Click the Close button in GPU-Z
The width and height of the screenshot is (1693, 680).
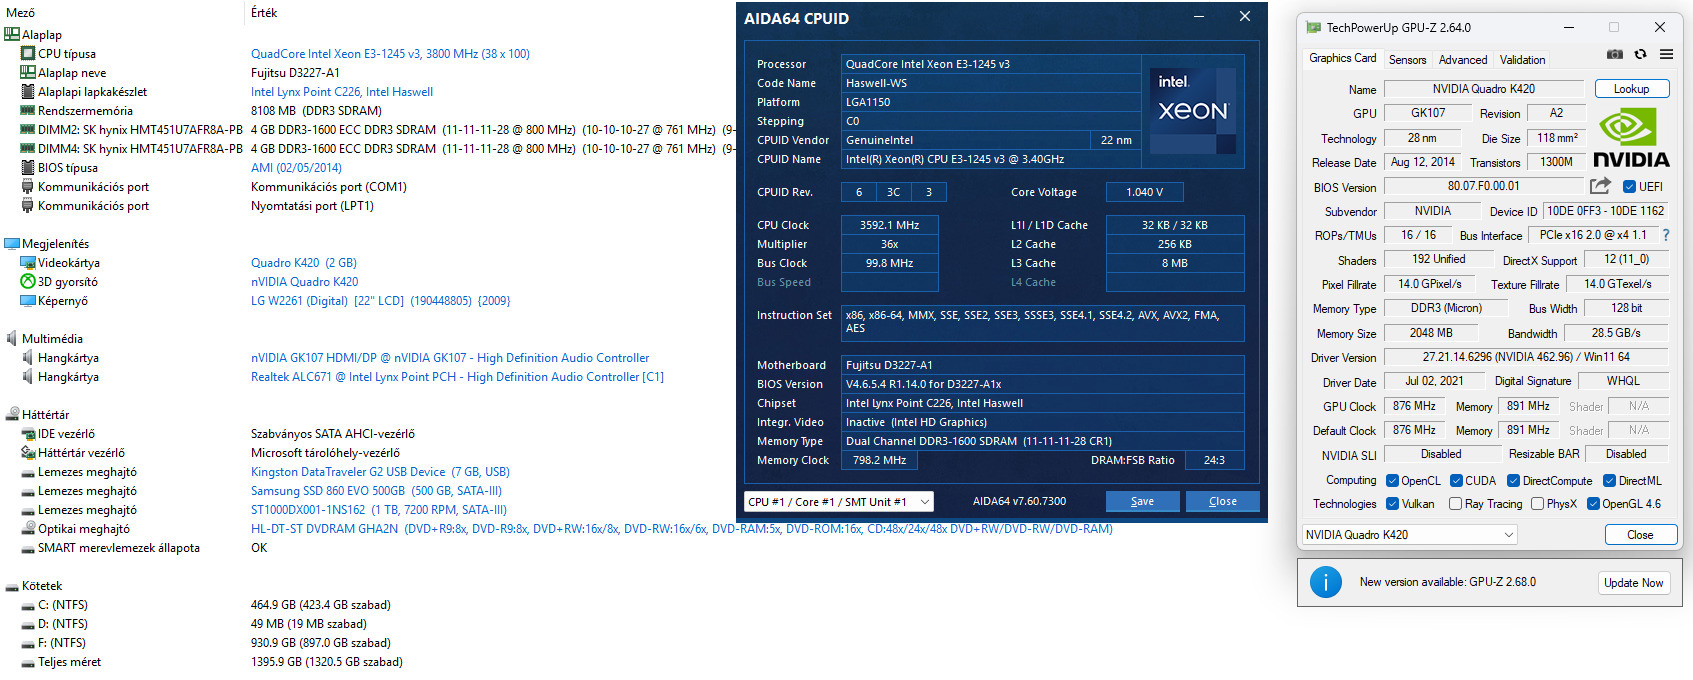(x=1640, y=535)
